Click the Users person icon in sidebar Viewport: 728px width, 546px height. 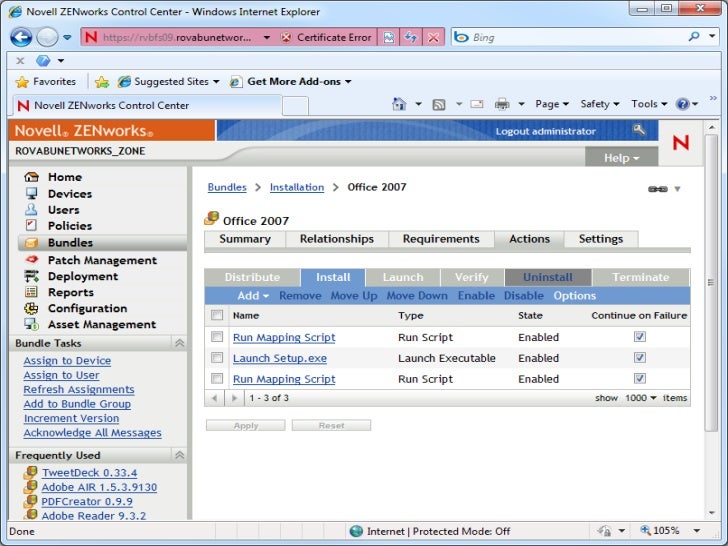pos(31,209)
